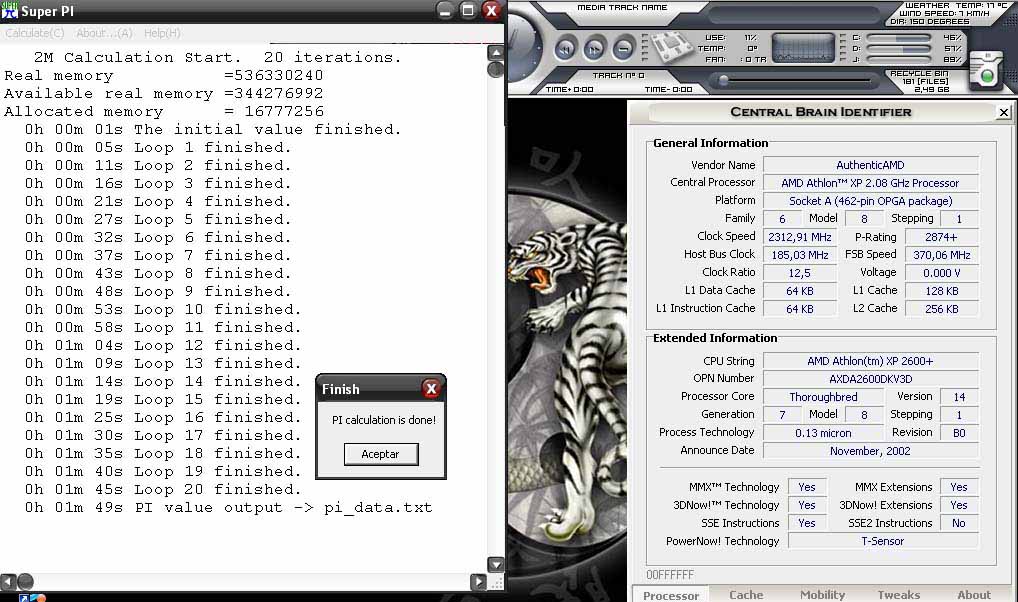Click the FSB Speed value 370,06 MHz
1018x602 pixels.
pos(941,255)
